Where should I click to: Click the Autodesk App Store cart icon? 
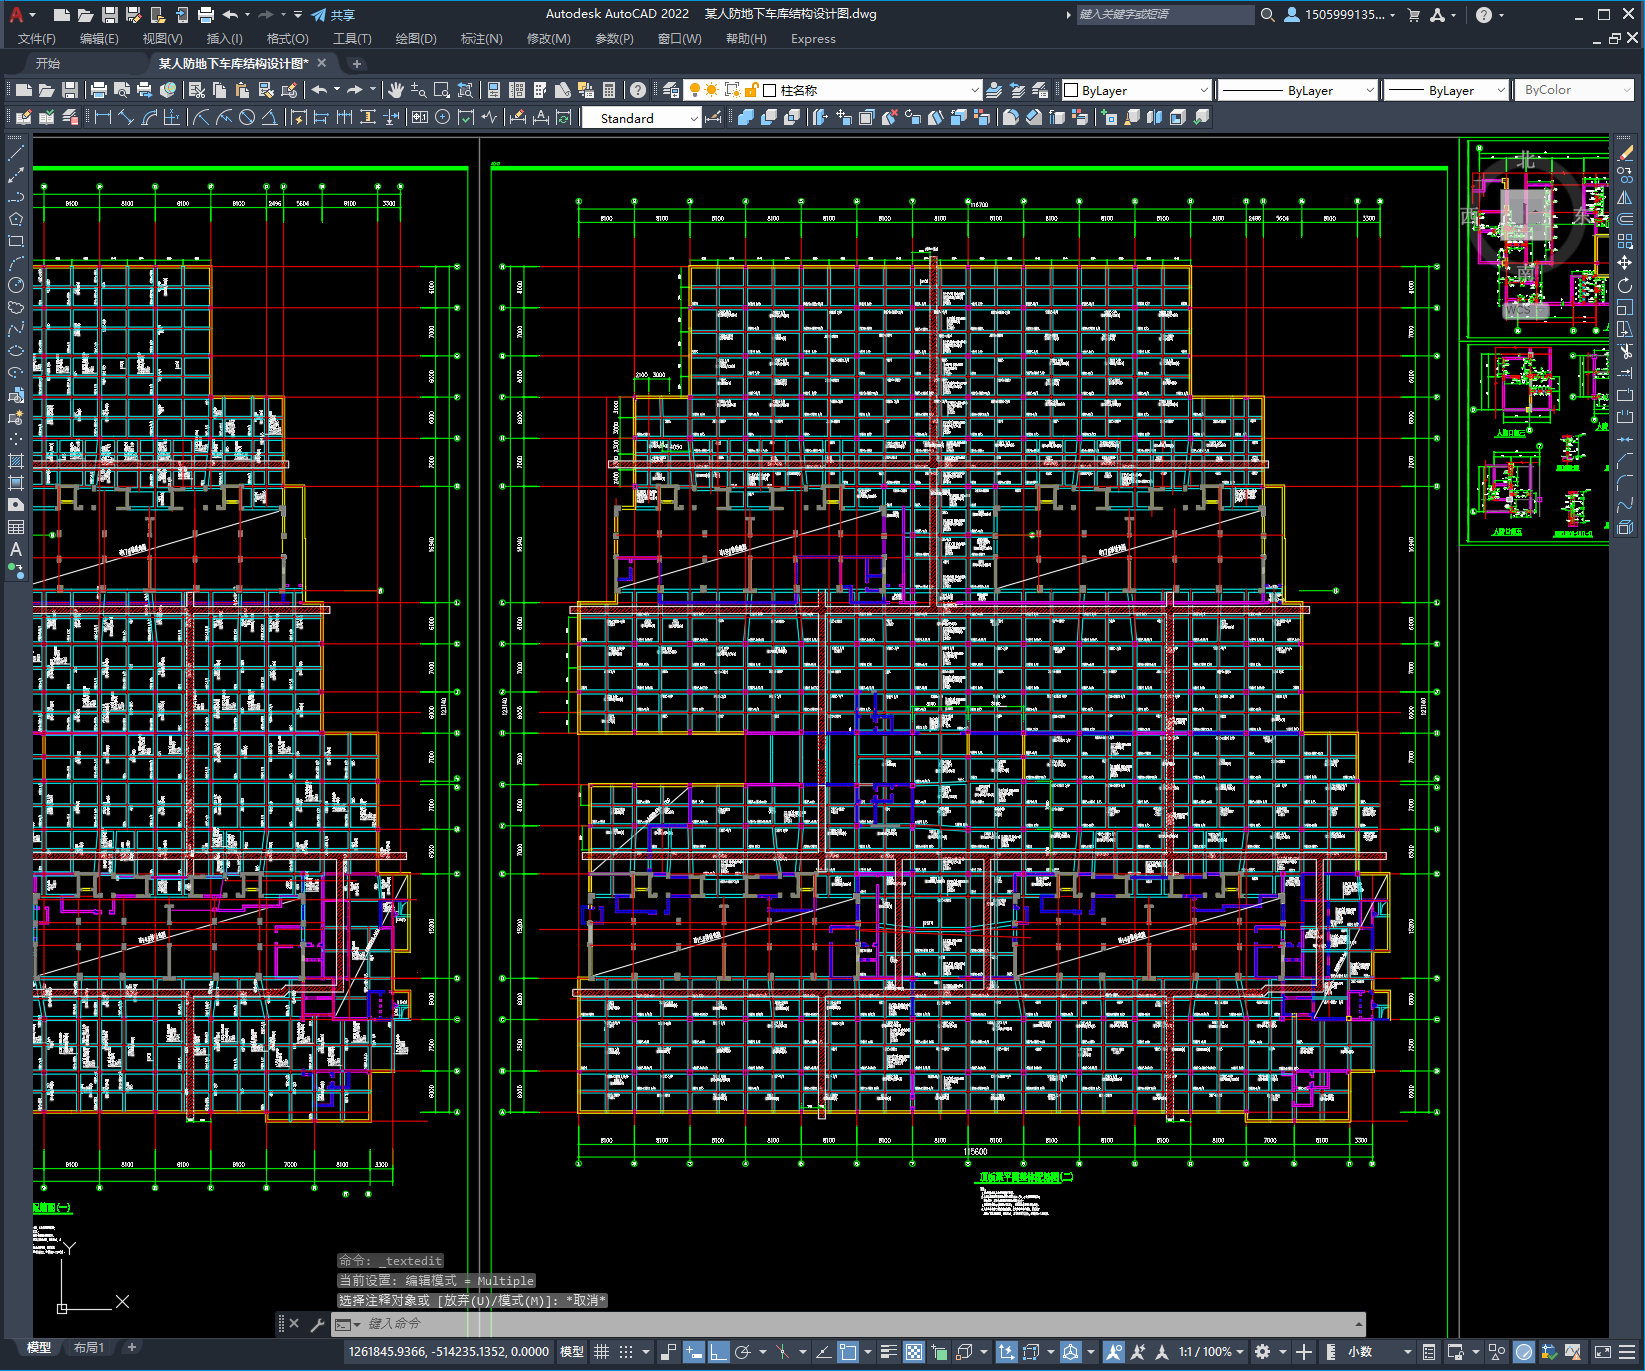(x=1414, y=15)
